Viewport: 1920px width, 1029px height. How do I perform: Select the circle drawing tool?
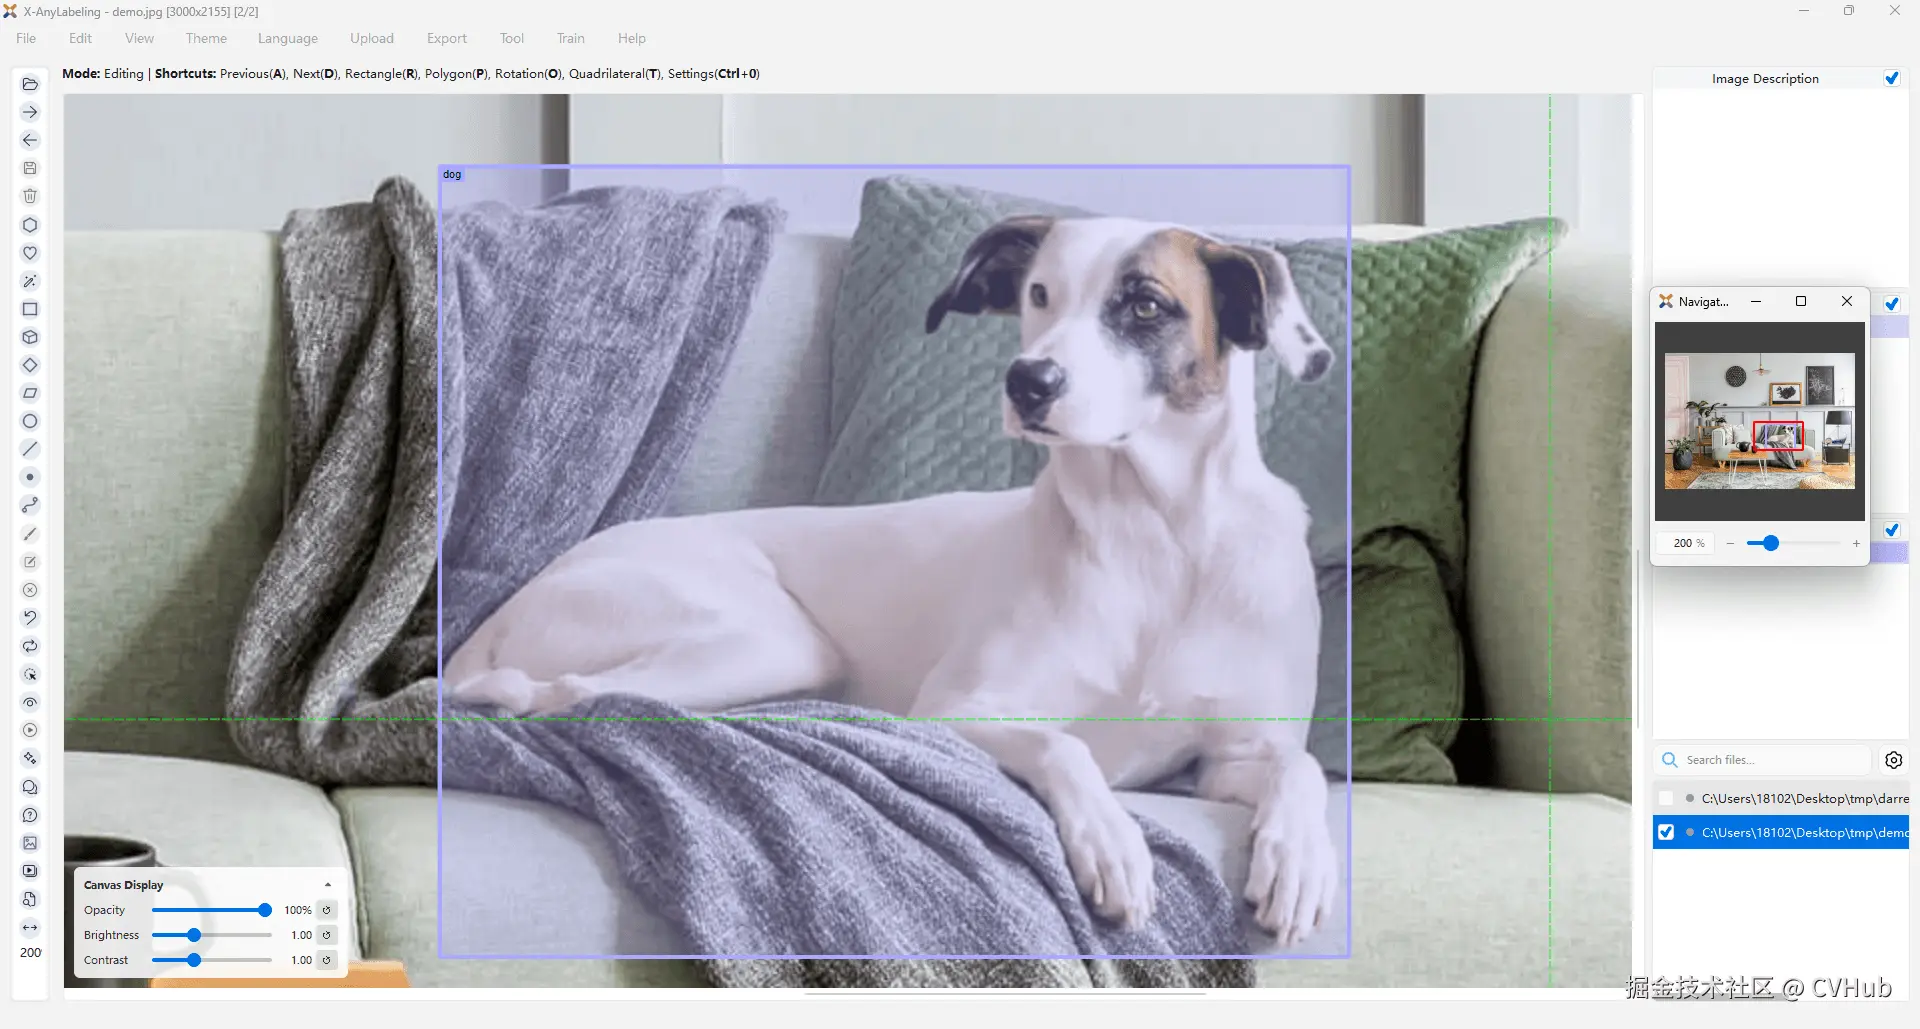30,421
